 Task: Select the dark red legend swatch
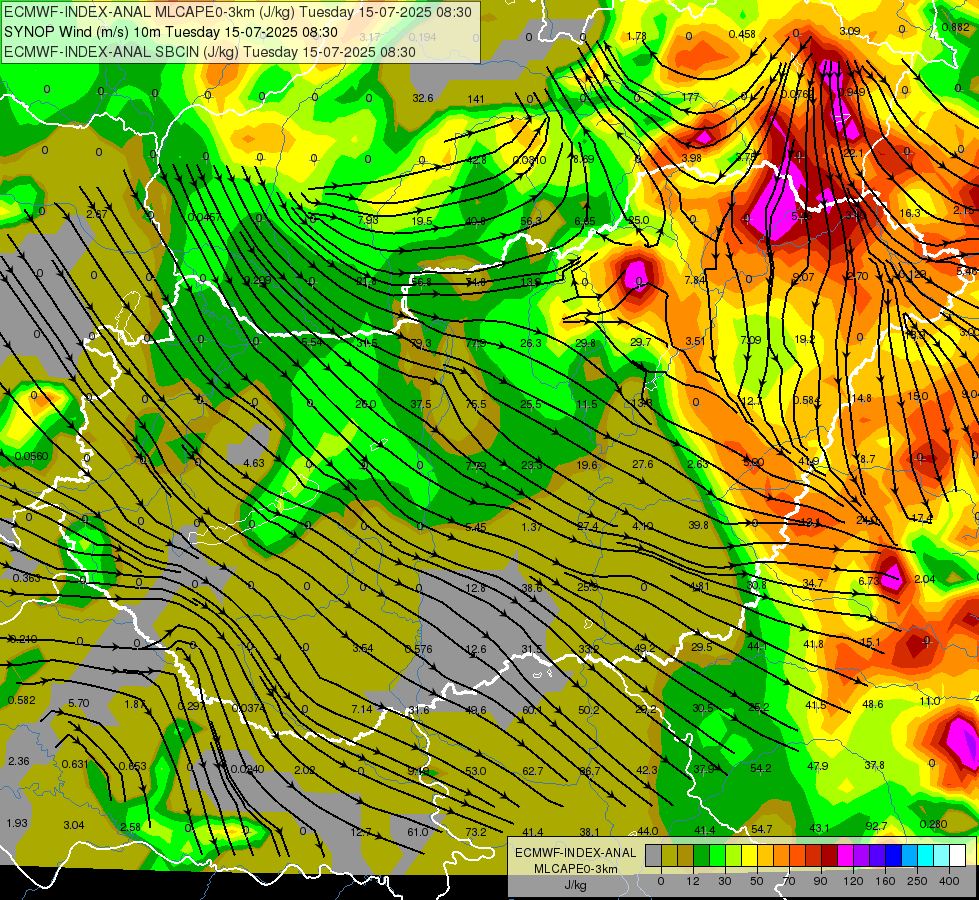(830, 855)
